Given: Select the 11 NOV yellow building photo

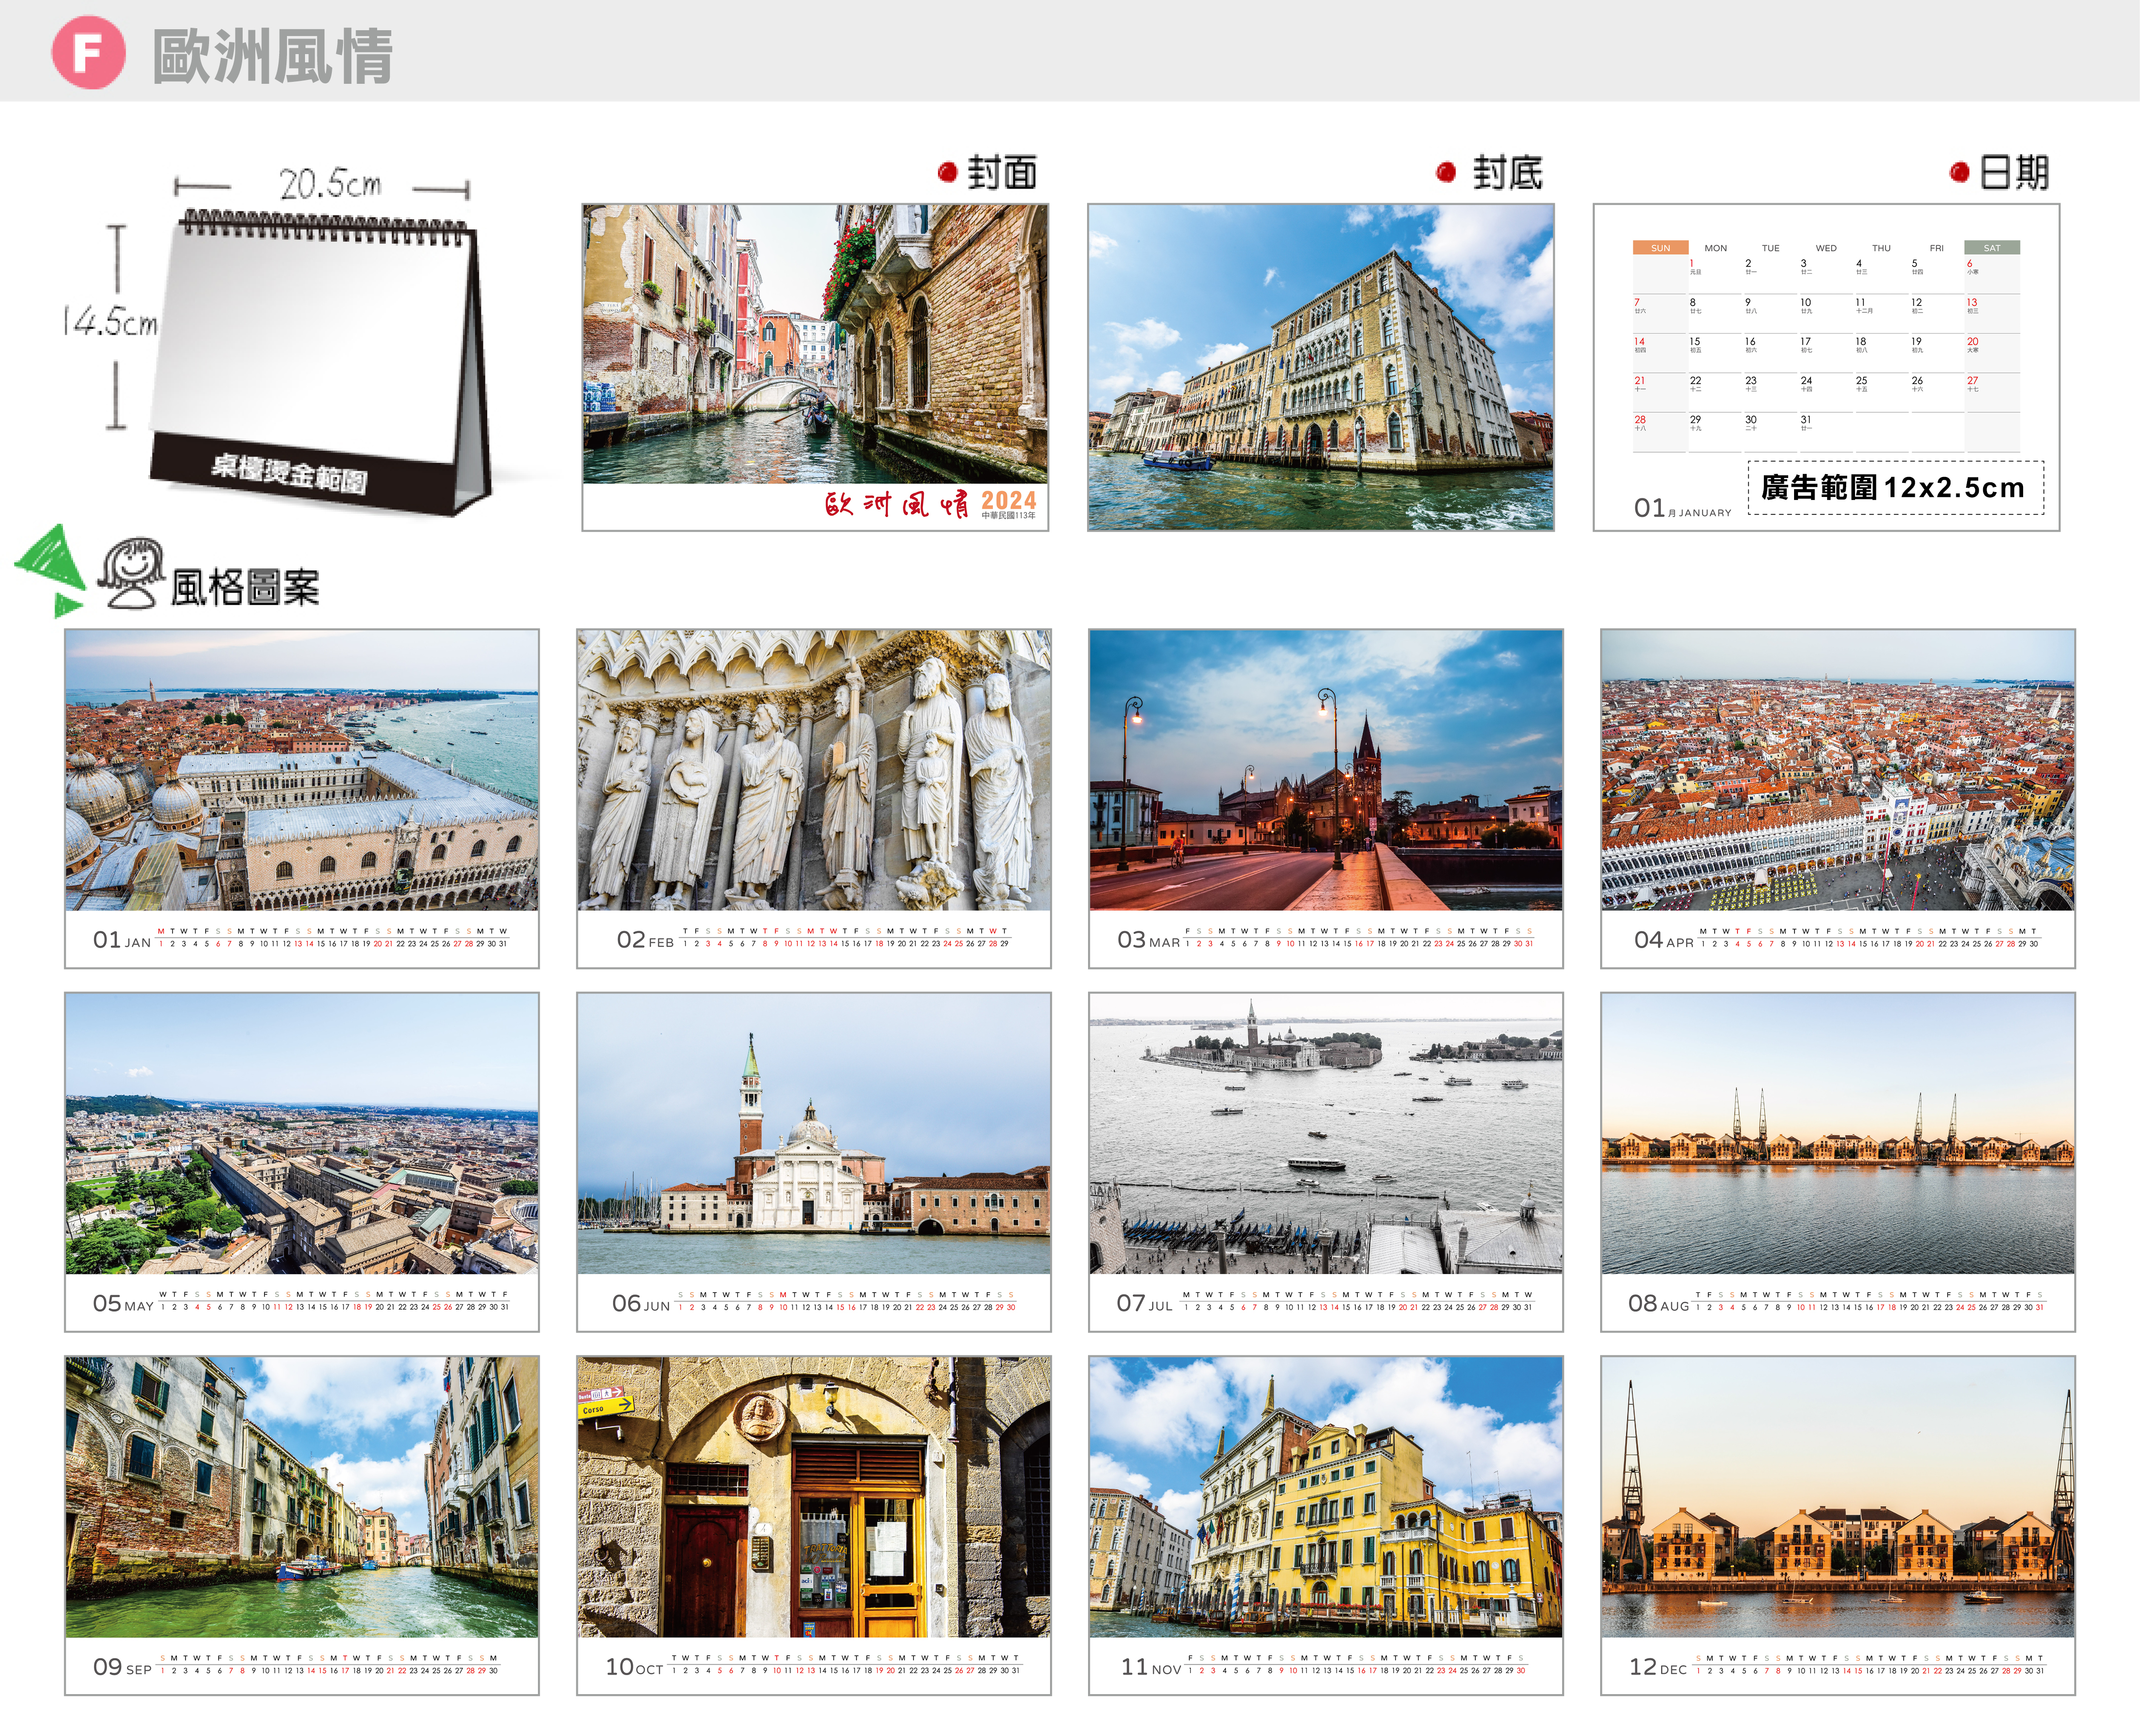Looking at the screenshot, I should [x=1325, y=1497].
